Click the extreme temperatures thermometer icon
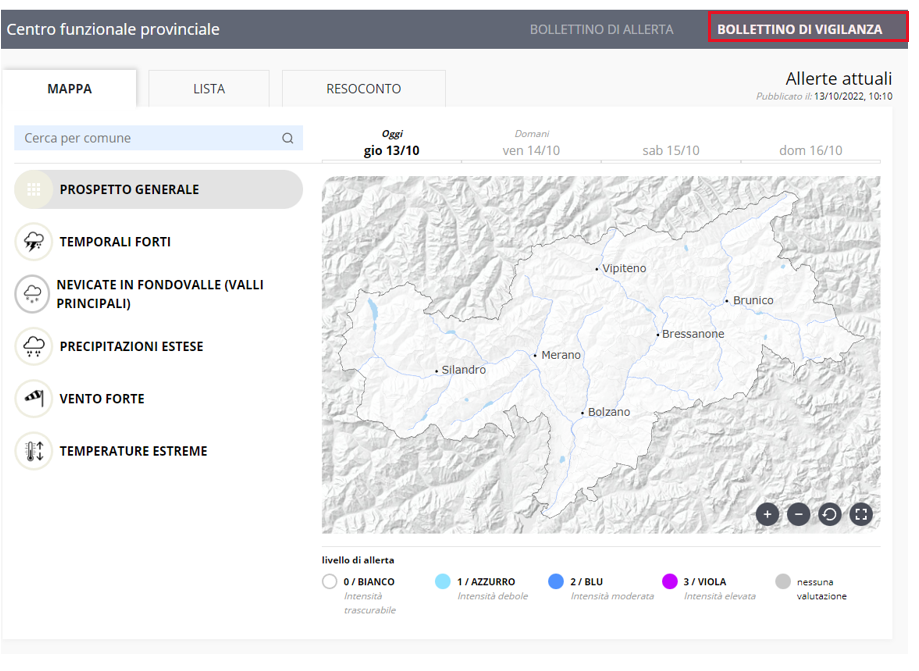The width and height of the screenshot is (919, 671). [x=34, y=451]
